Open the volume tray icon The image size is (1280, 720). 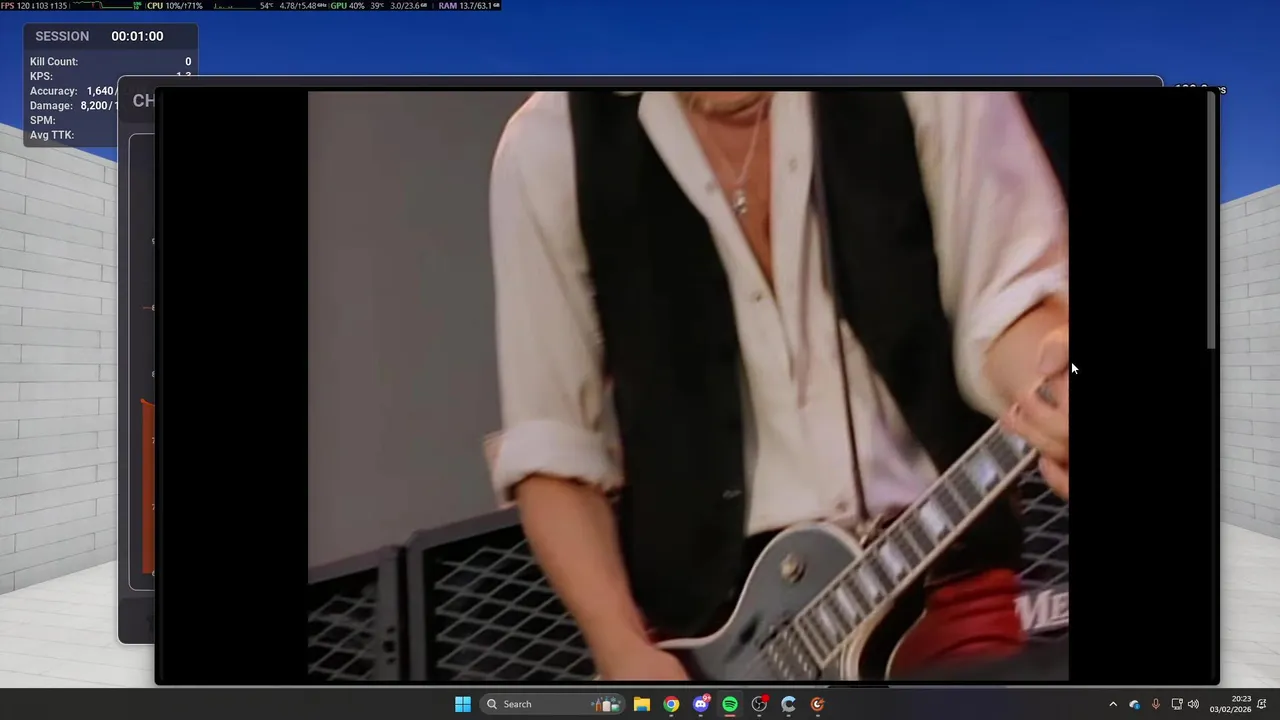pyautogui.click(x=1193, y=704)
